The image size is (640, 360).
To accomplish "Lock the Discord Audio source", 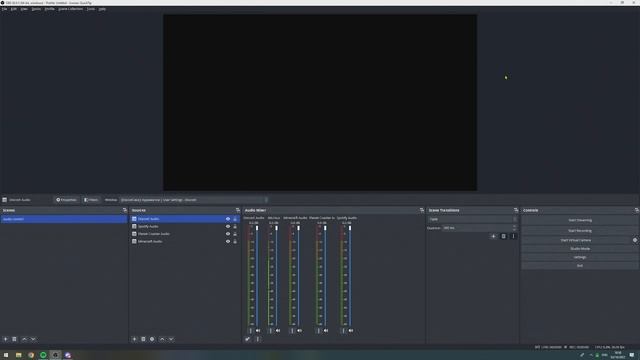I will 235,219.
